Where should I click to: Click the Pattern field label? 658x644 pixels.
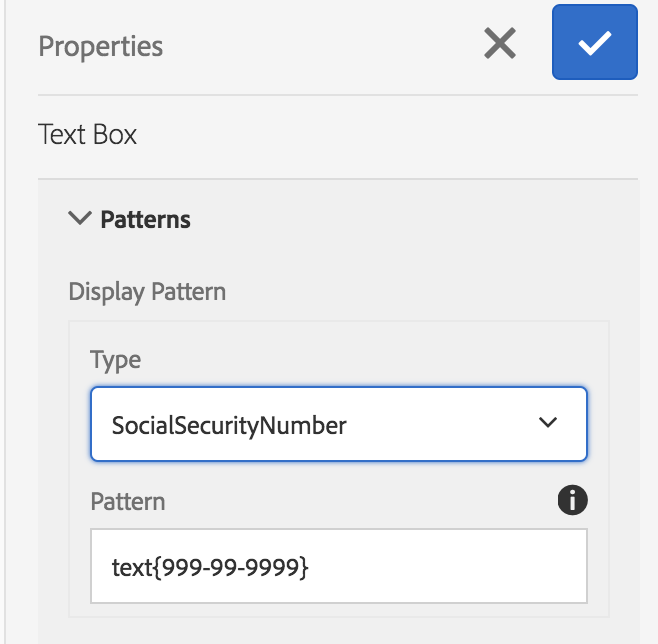pos(127,500)
